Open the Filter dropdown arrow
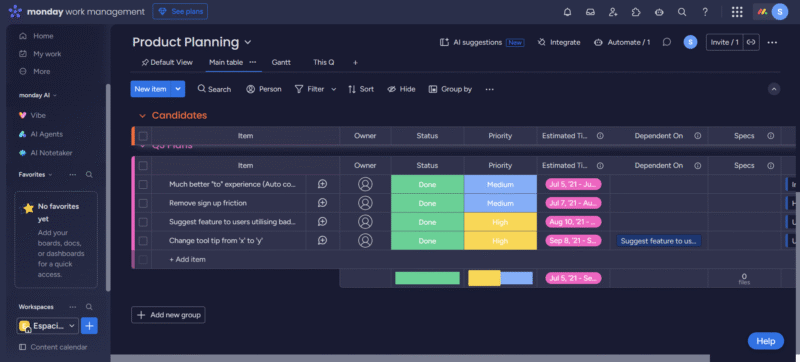 coord(334,89)
